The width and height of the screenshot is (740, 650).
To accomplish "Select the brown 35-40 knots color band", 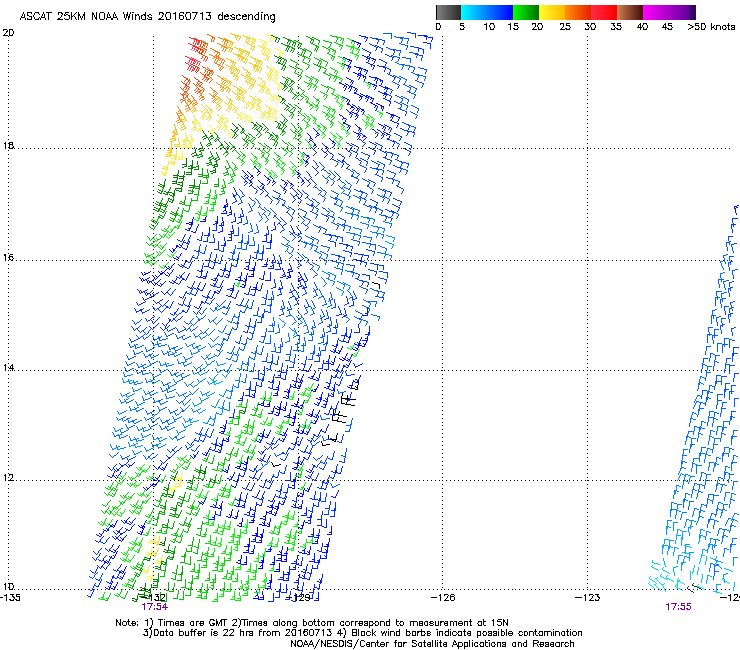I will (x=630, y=12).
